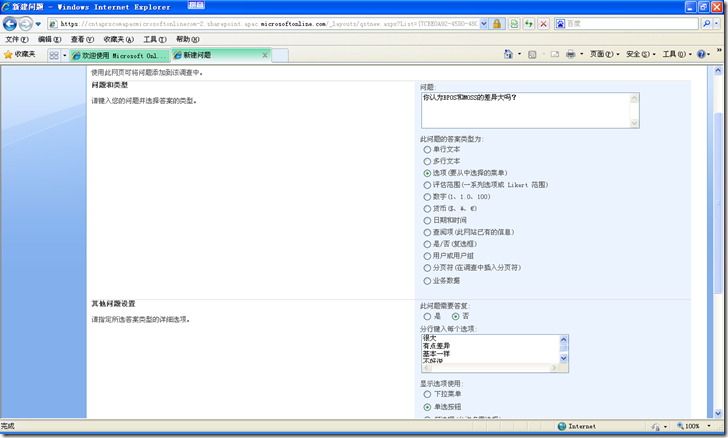Image resolution: width=728 pixels, height=438 pixels.
Task: Open the print options dropdown arrow
Action: point(581,54)
